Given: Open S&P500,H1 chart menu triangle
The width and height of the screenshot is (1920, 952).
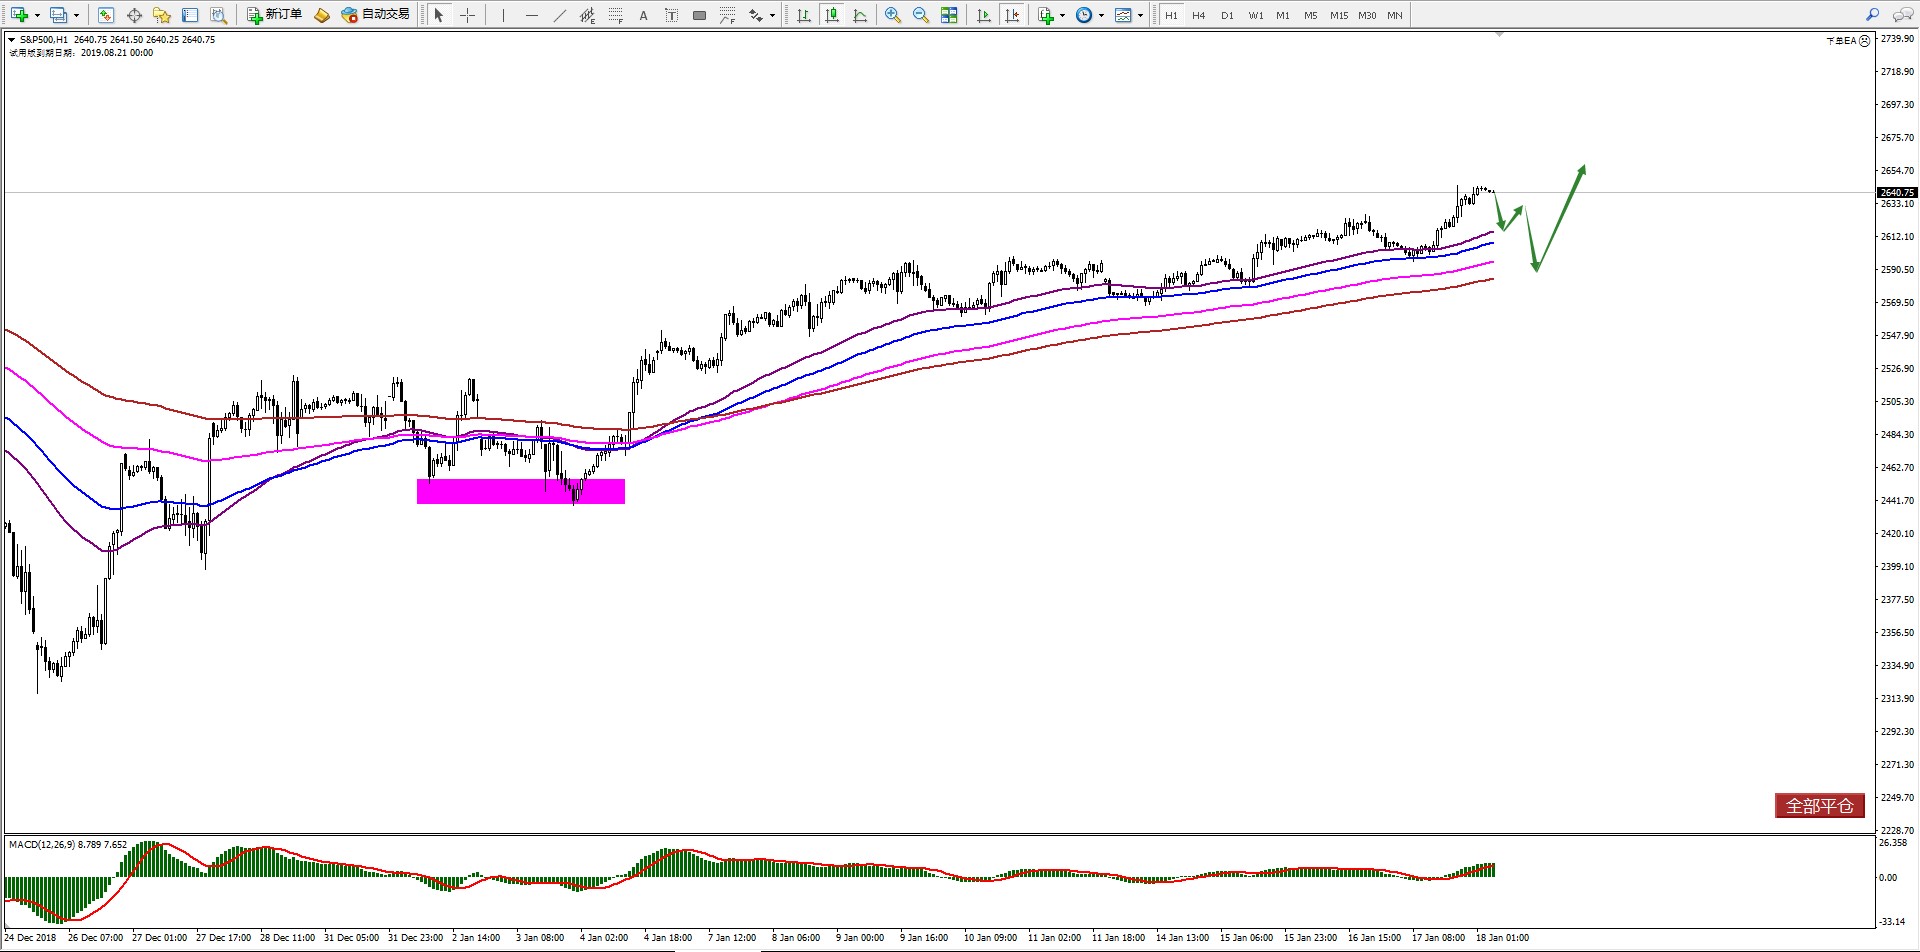Looking at the screenshot, I should pos(12,40).
